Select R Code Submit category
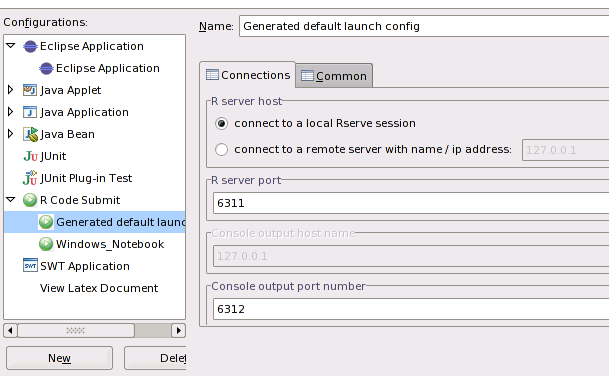This screenshot has width=609, height=376. [x=80, y=200]
